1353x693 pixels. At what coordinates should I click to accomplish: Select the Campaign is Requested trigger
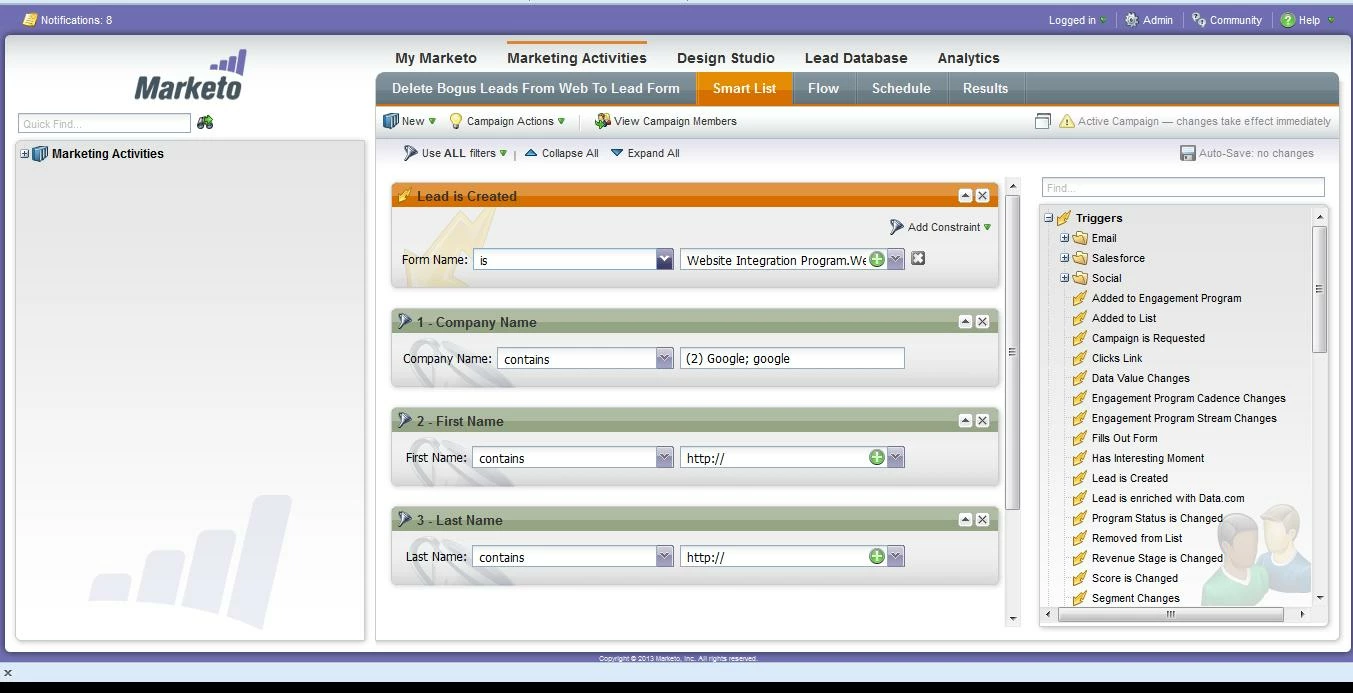[x=1148, y=338]
